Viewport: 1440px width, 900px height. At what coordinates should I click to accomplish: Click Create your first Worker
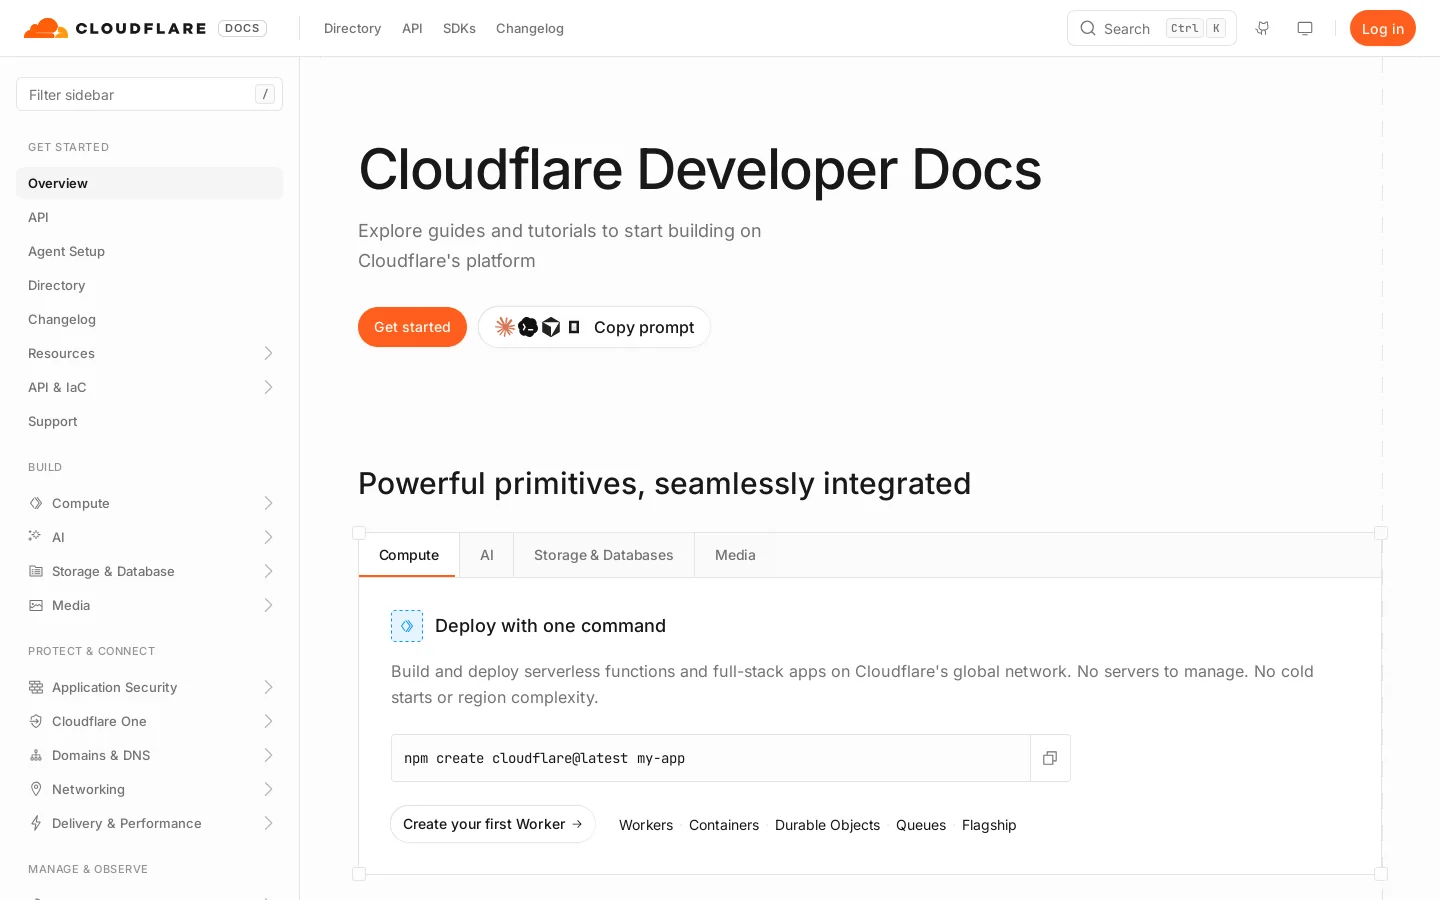click(493, 824)
